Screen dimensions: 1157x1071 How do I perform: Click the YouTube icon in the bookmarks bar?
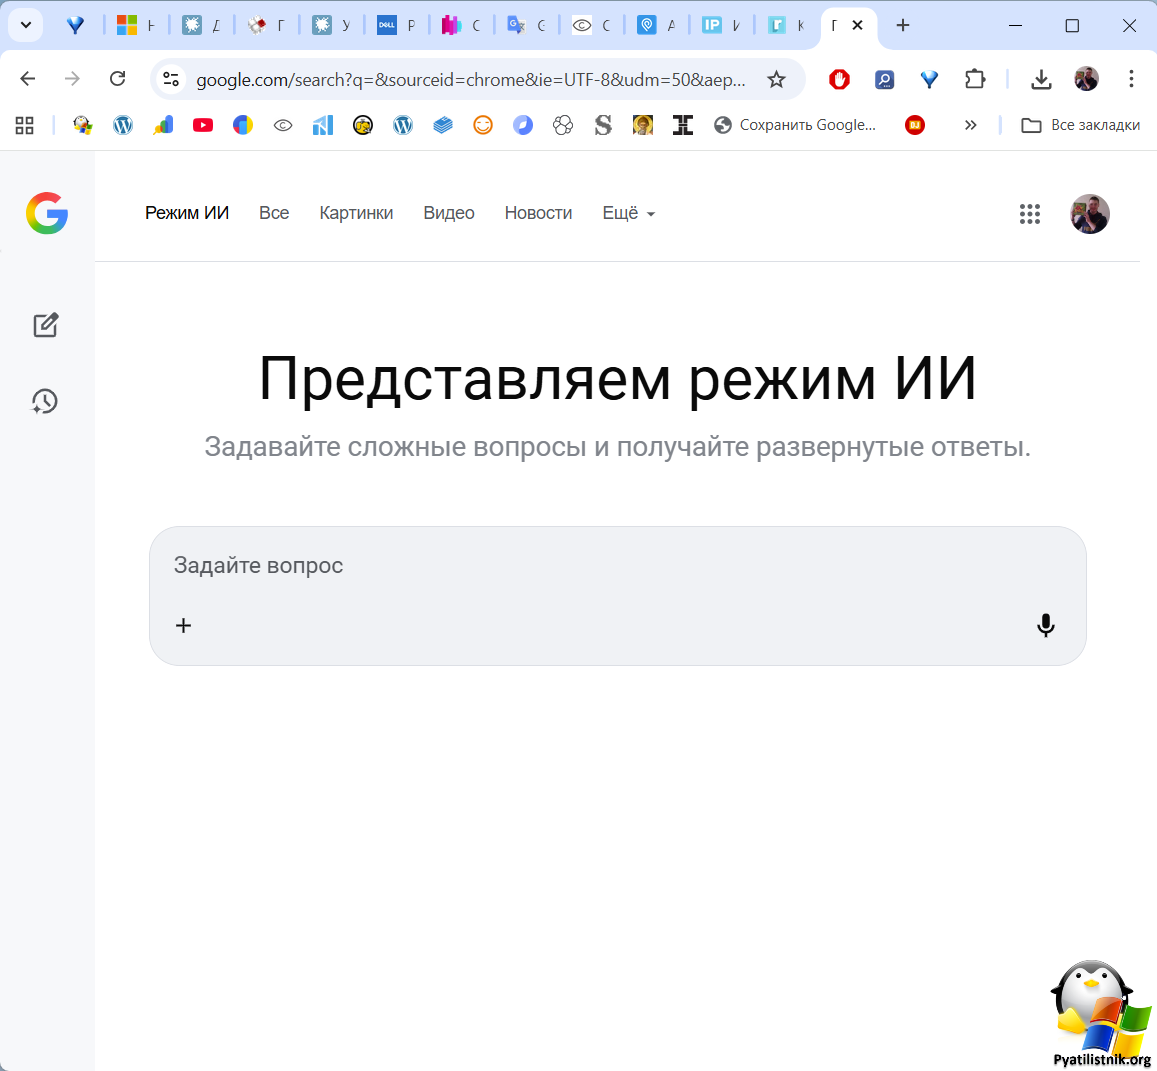point(203,125)
